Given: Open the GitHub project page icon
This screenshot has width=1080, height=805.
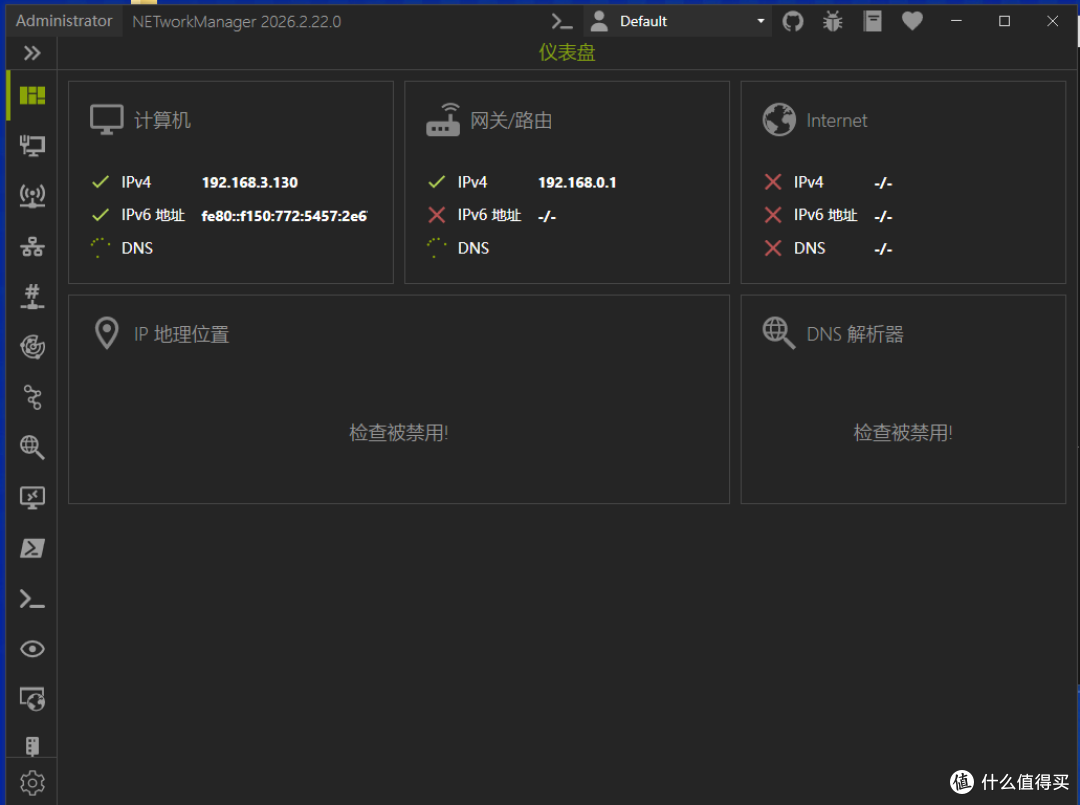Looking at the screenshot, I should (793, 21).
